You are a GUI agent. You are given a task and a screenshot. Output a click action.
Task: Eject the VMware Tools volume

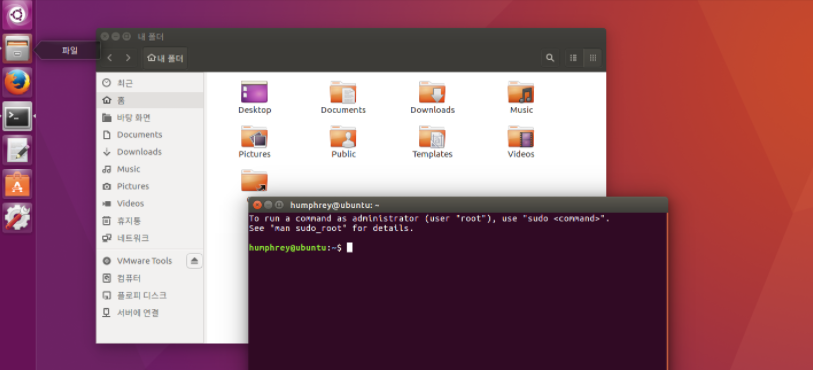coord(194,261)
